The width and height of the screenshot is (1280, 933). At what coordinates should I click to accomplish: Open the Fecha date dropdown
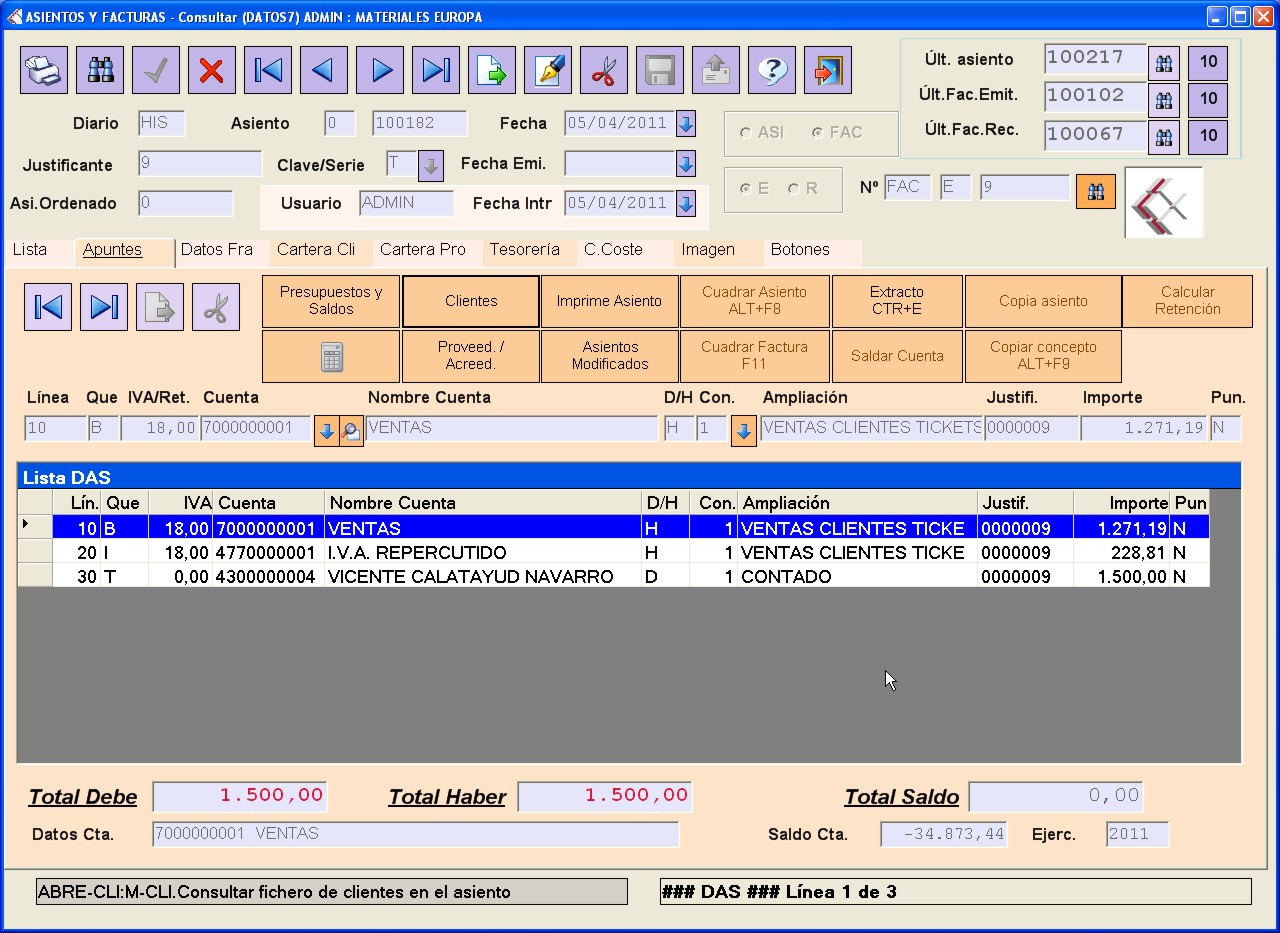click(x=686, y=124)
